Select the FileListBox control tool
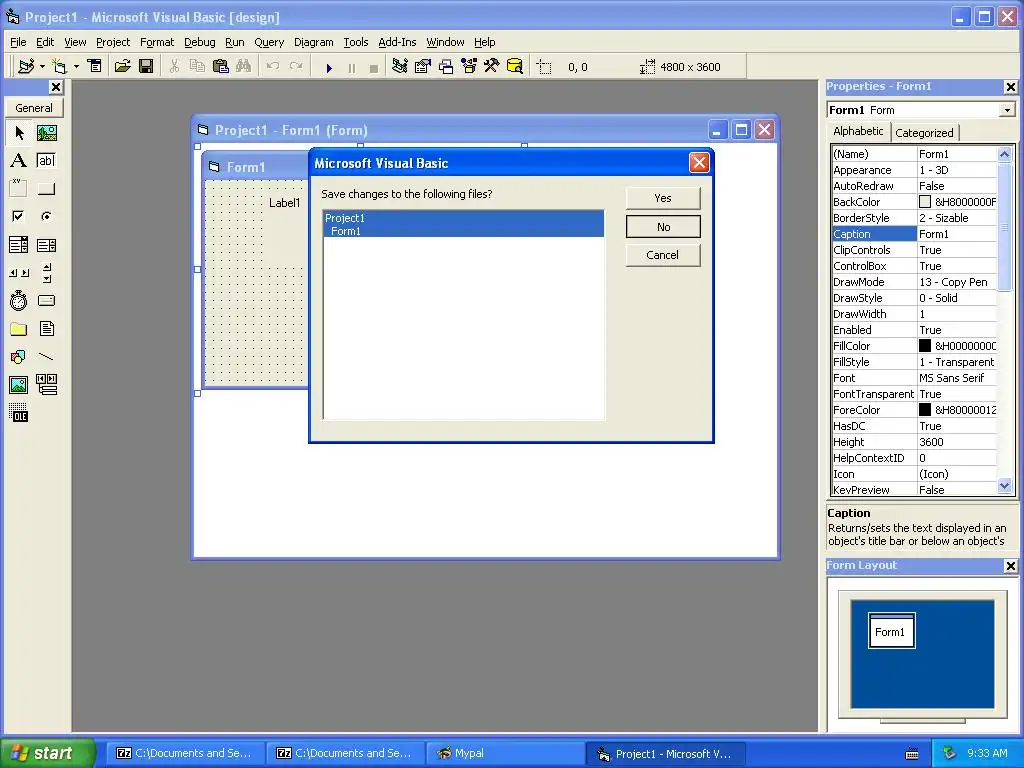1024x768 pixels. [x=46, y=328]
